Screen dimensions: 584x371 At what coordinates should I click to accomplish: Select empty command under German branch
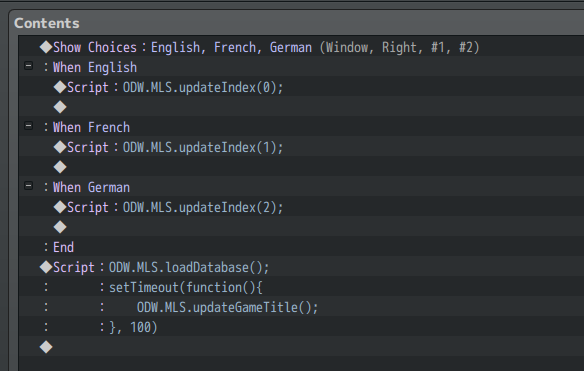pyautogui.click(x=301, y=227)
